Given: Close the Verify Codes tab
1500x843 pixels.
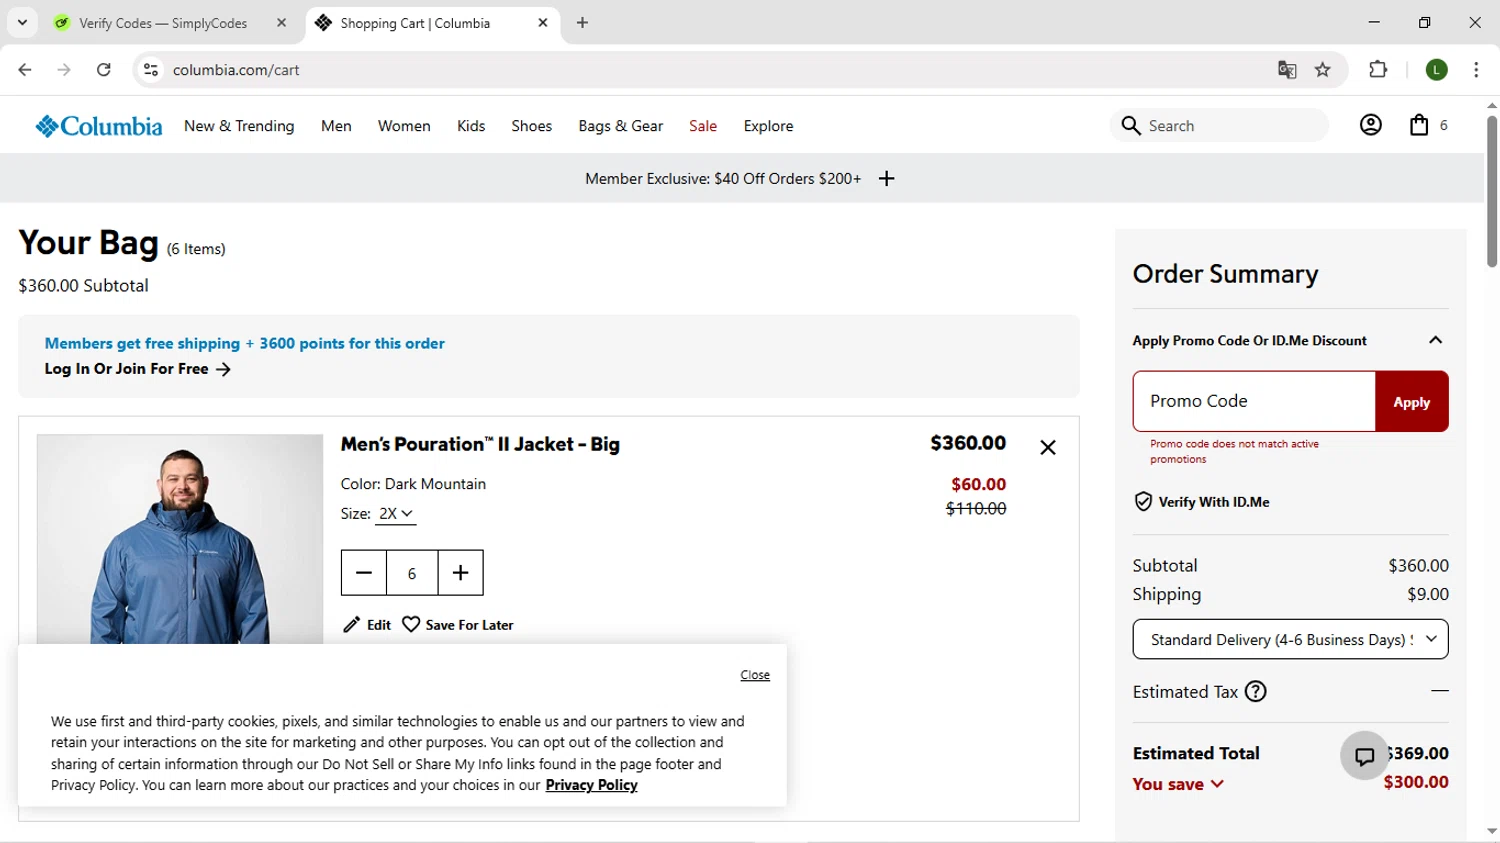Looking at the screenshot, I should (281, 22).
